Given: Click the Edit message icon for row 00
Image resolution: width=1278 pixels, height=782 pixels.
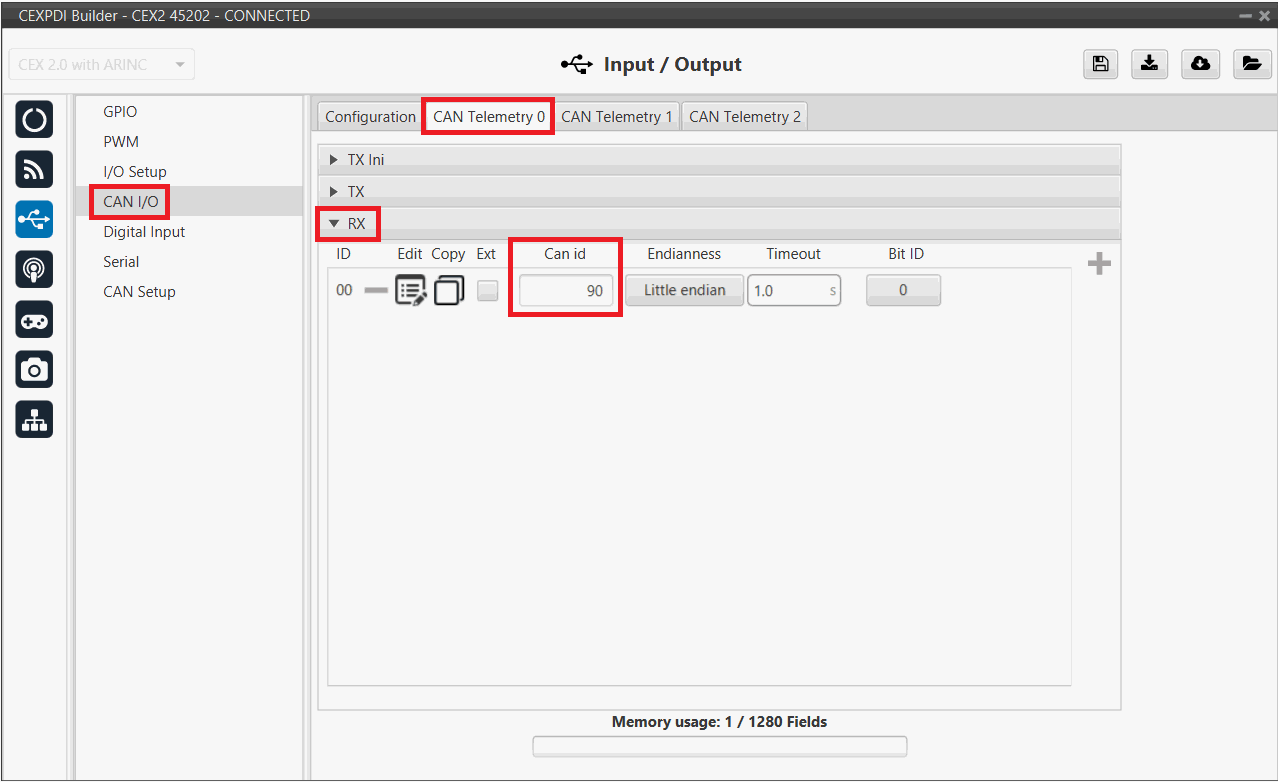Looking at the screenshot, I should pos(410,291).
